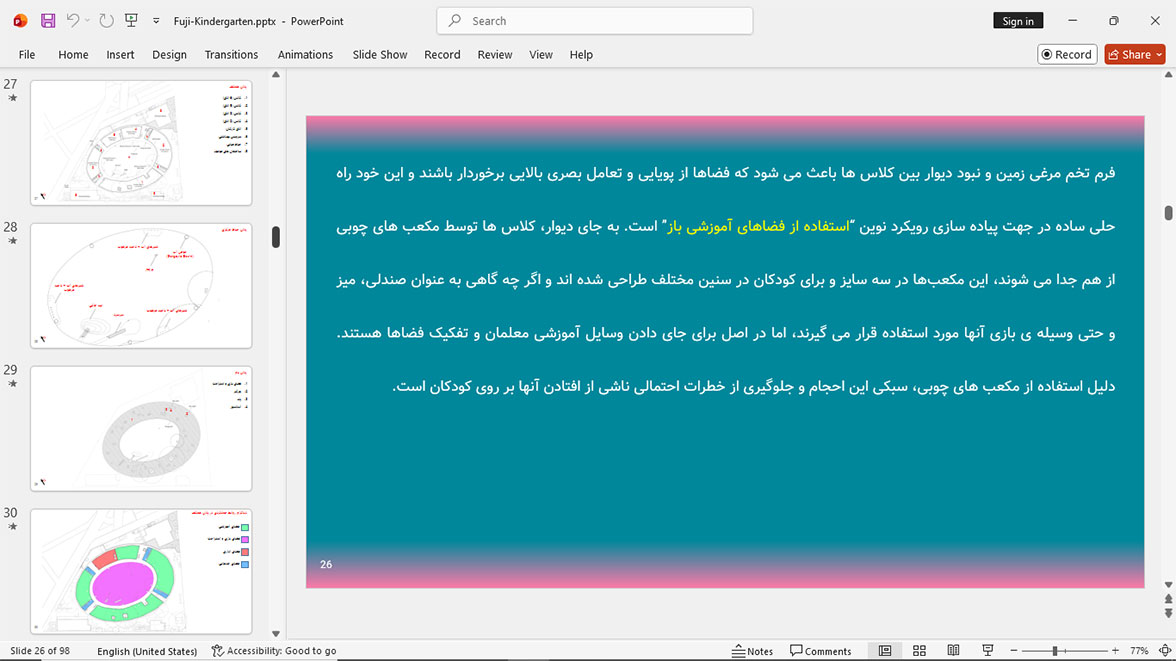Image resolution: width=1176 pixels, height=661 pixels.
Task: Launch Slide Show from status bar icon
Action: [988, 650]
